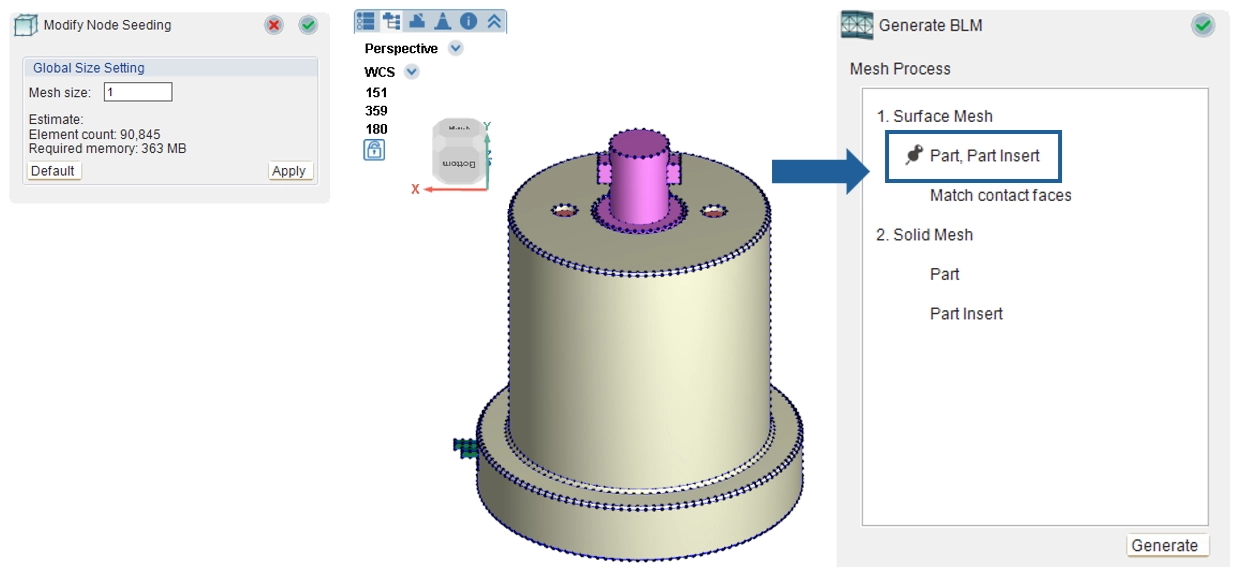Select Part Insert under Solid Mesh
This screenshot has width=1239, height=579.
966,313
